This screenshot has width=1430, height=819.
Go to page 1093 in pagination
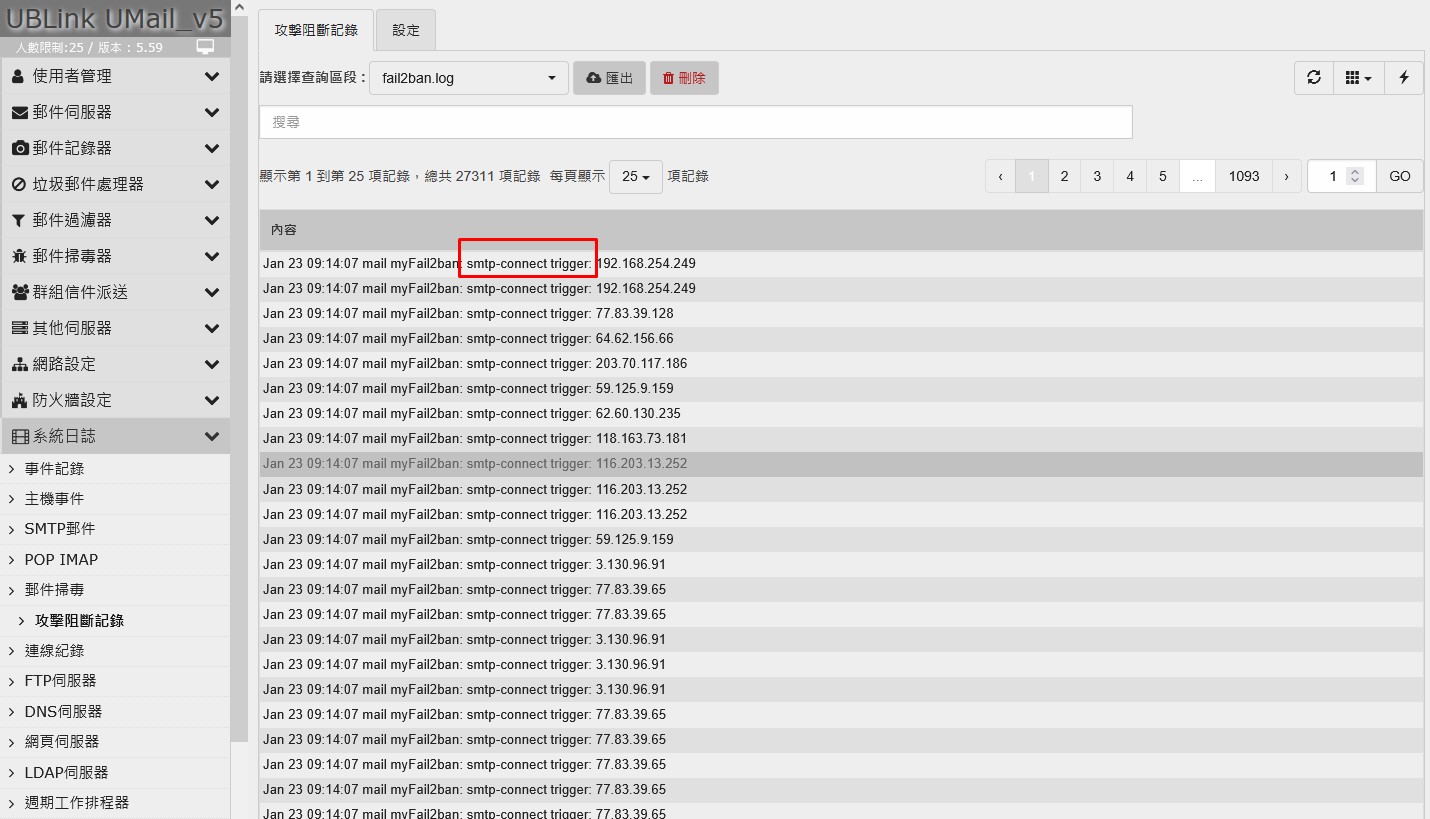coord(1243,176)
